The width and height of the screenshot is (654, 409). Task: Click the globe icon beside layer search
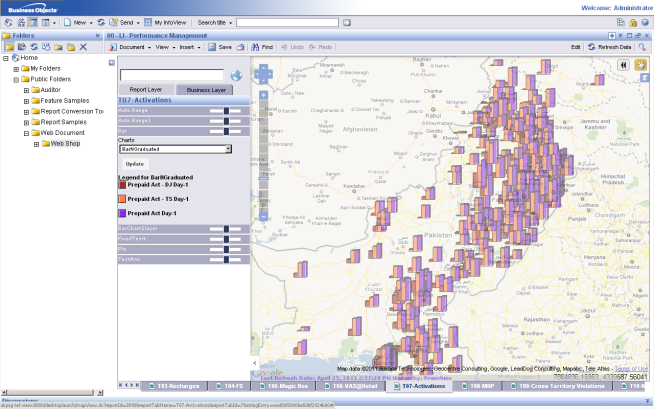(236, 75)
